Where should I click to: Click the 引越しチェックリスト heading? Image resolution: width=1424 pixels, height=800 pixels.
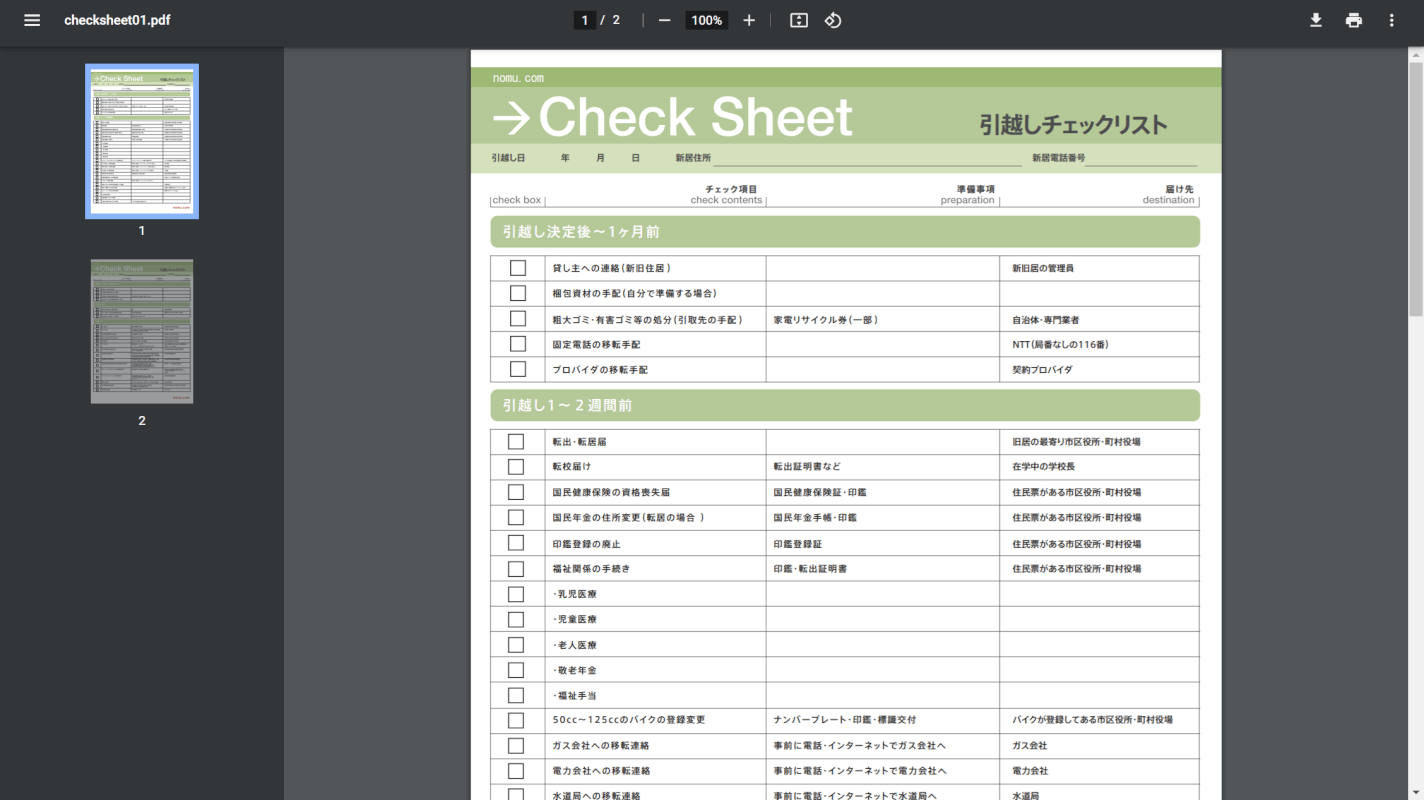(1073, 125)
